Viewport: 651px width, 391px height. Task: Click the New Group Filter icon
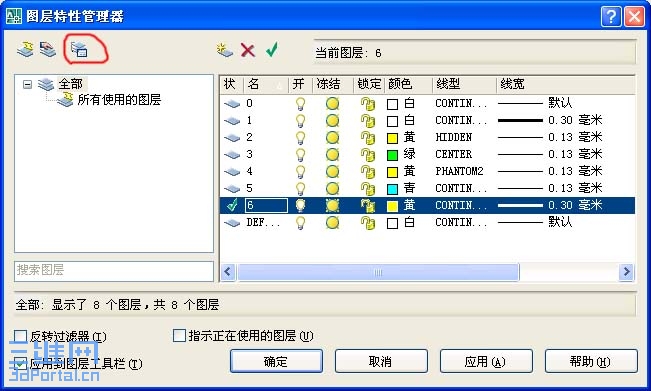click(48, 49)
